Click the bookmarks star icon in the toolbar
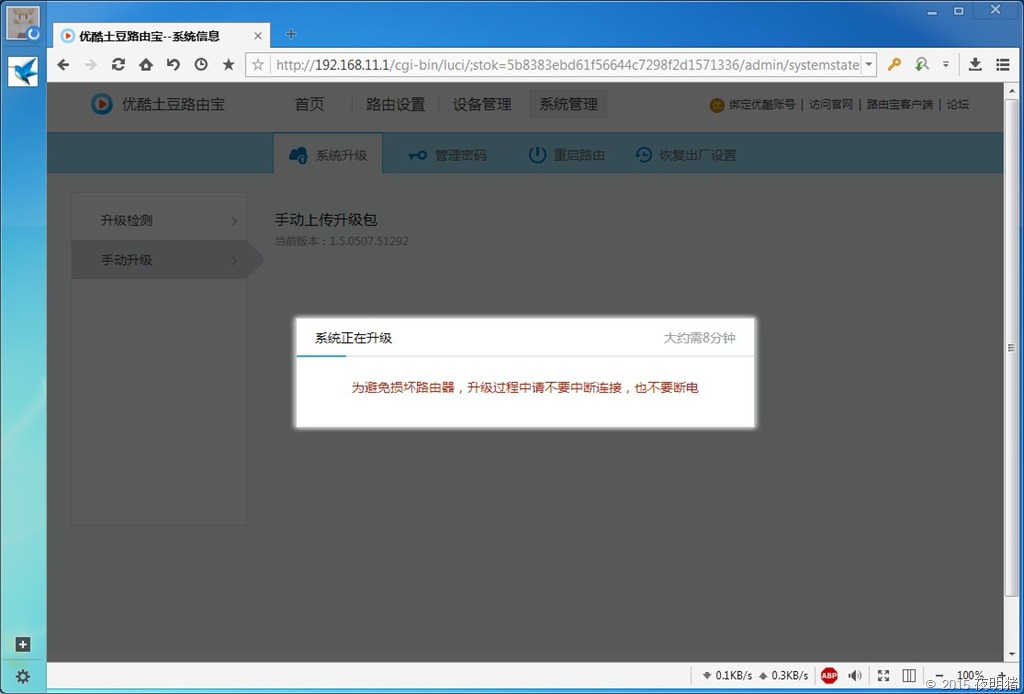The width and height of the screenshot is (1024, 694). [x=228, y=65]
